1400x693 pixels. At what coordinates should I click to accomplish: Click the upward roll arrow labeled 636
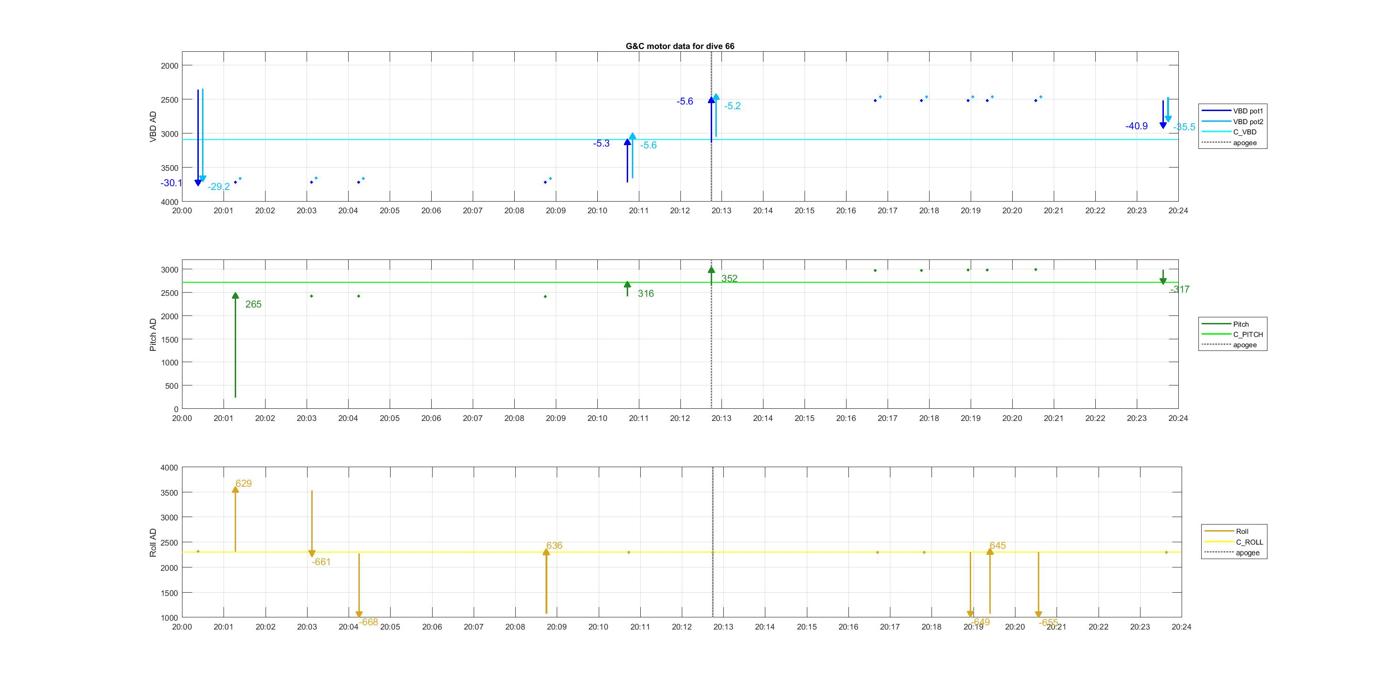coord(546,581)
